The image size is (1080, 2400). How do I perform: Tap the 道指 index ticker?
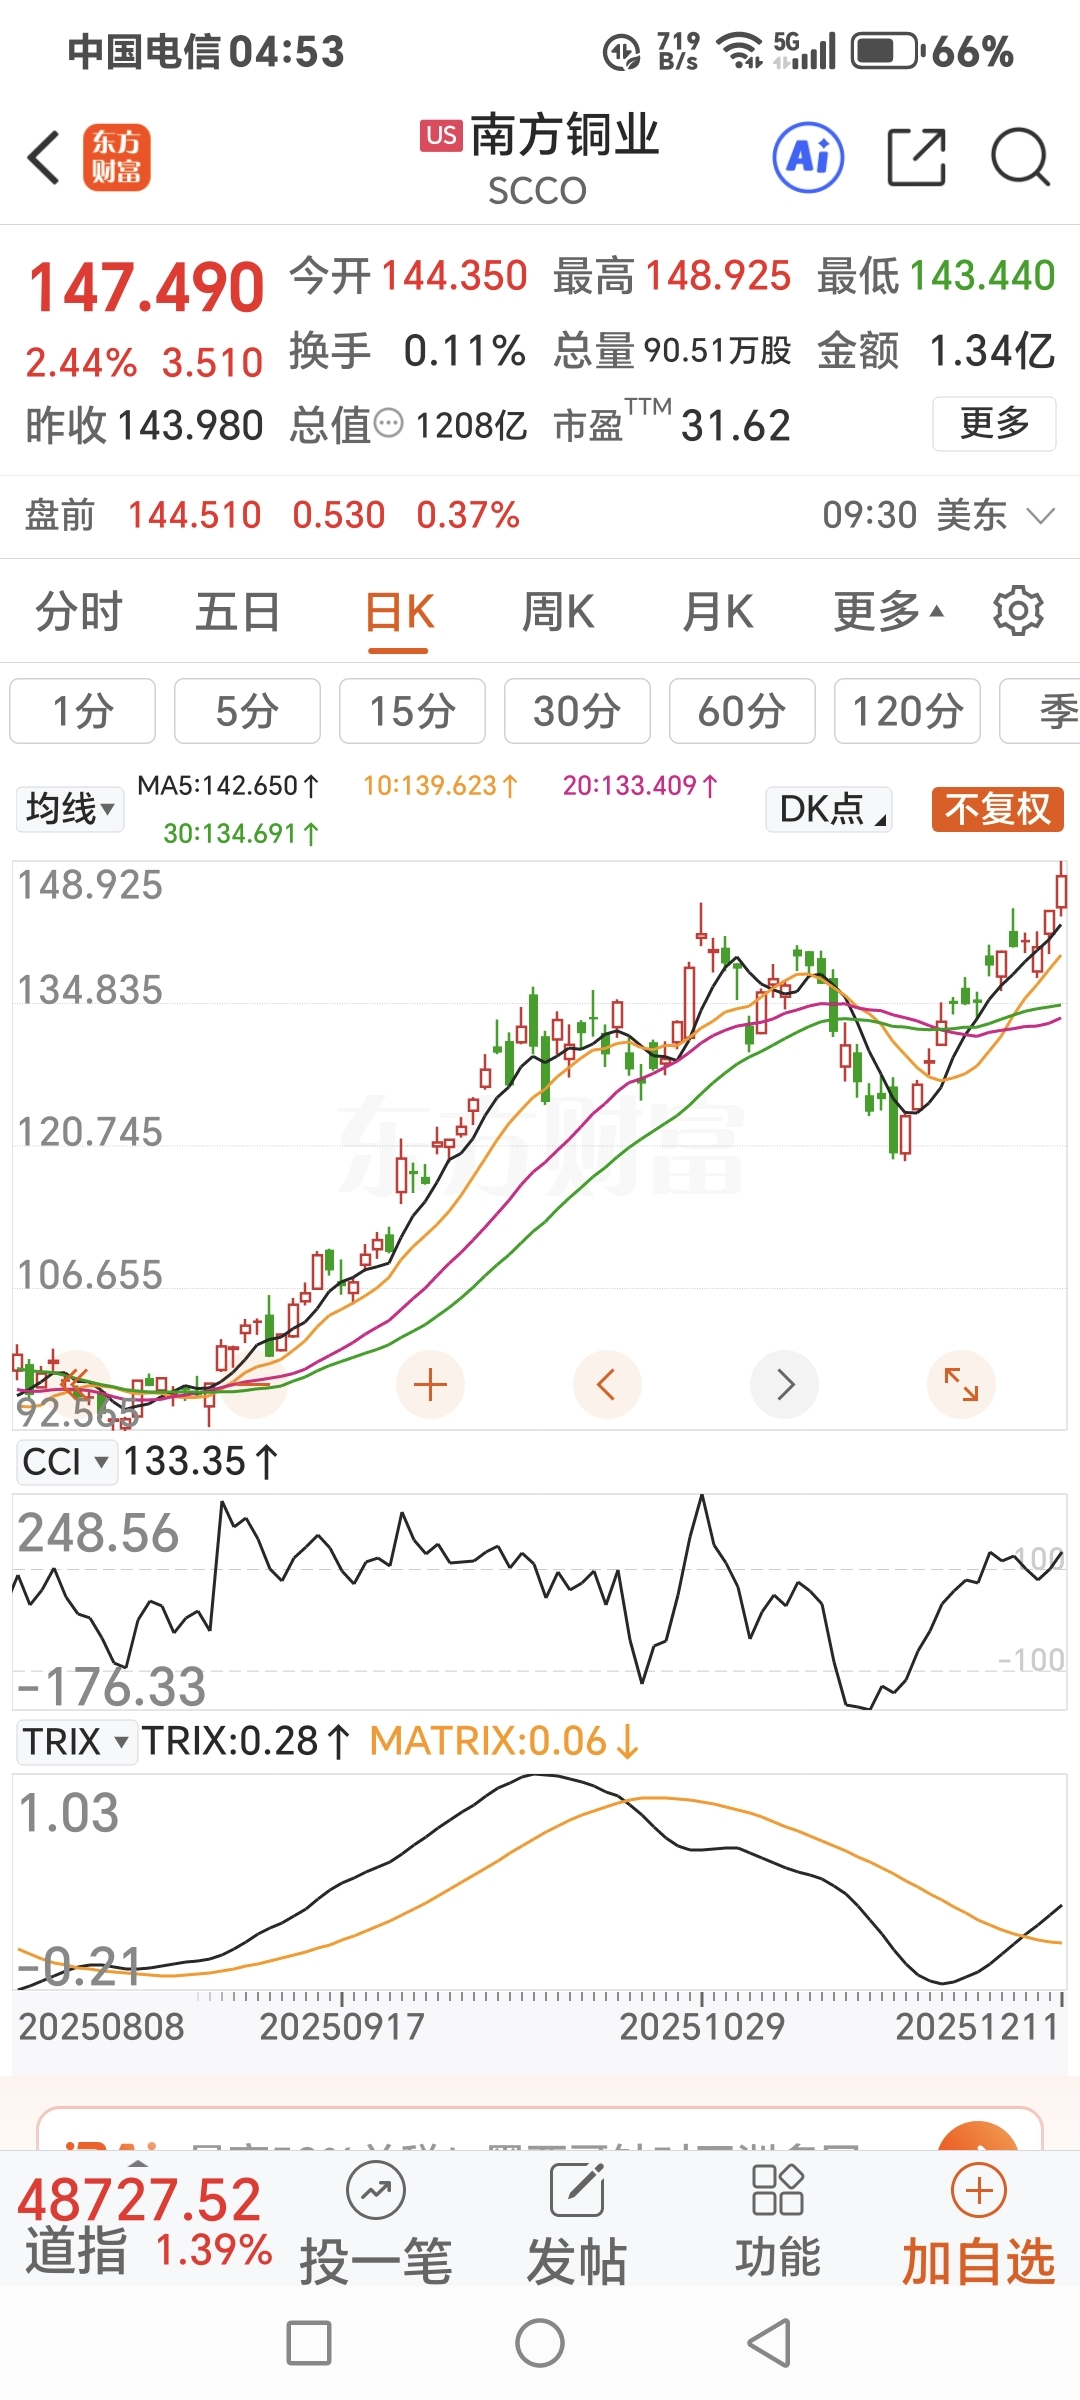click(x=144, y=2225)
